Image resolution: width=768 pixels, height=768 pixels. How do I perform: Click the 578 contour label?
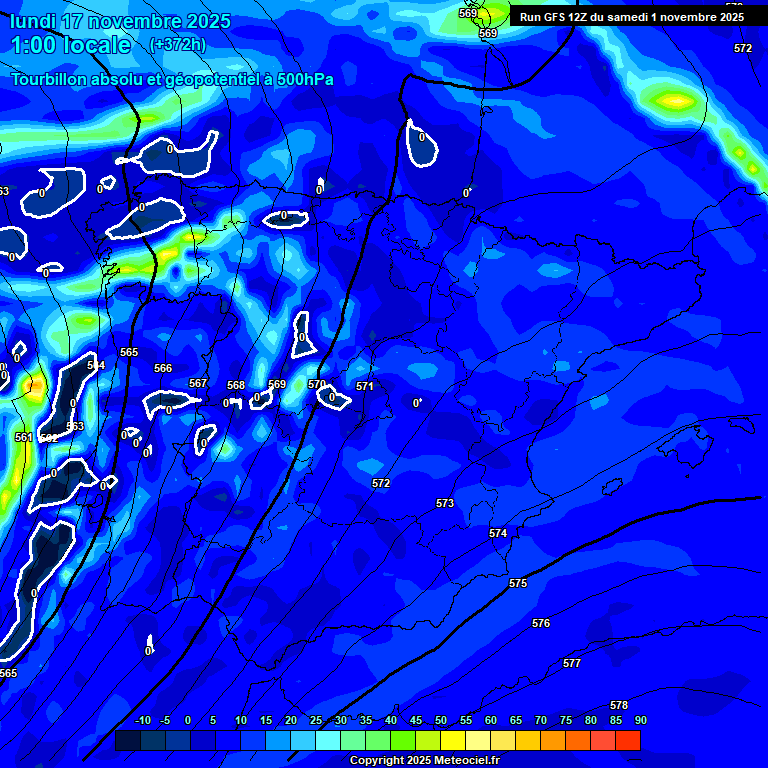[x=619, y=705]
